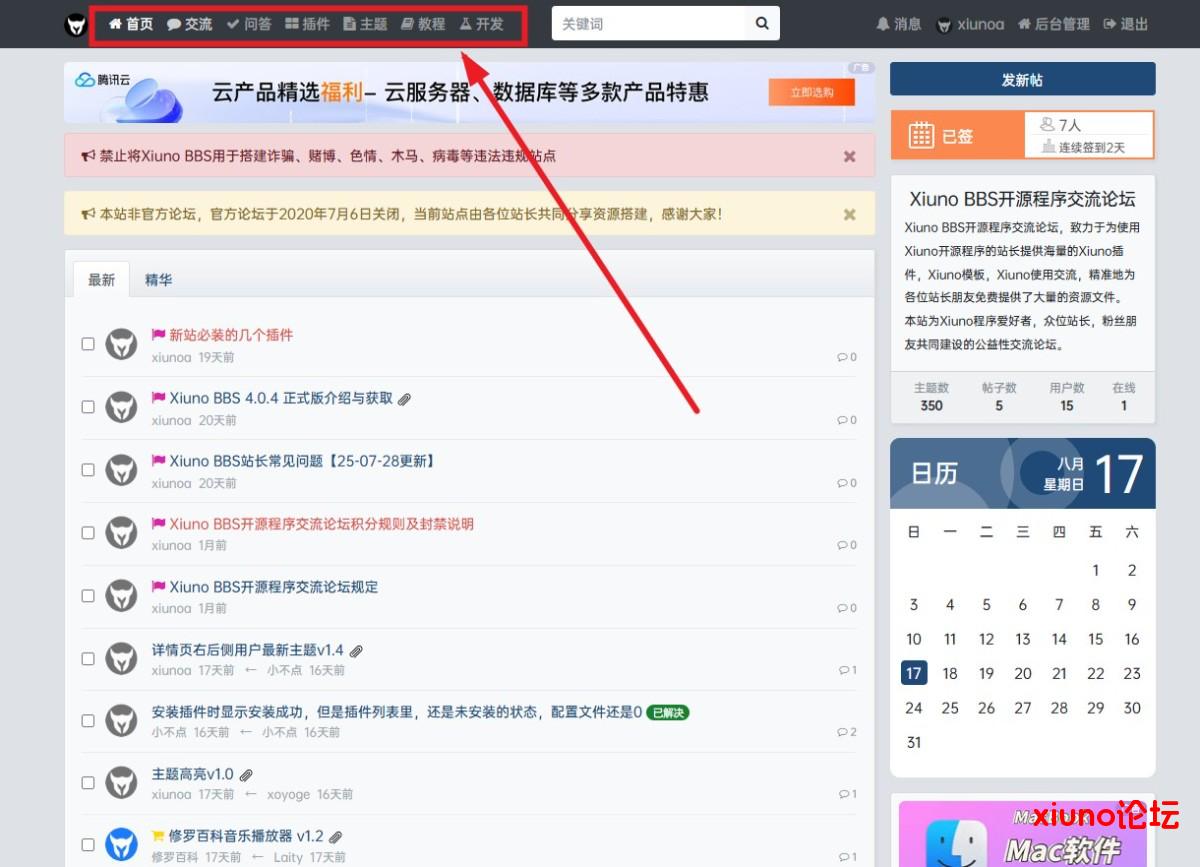Click 主题数 350 statistic

(x=931, y=397)
